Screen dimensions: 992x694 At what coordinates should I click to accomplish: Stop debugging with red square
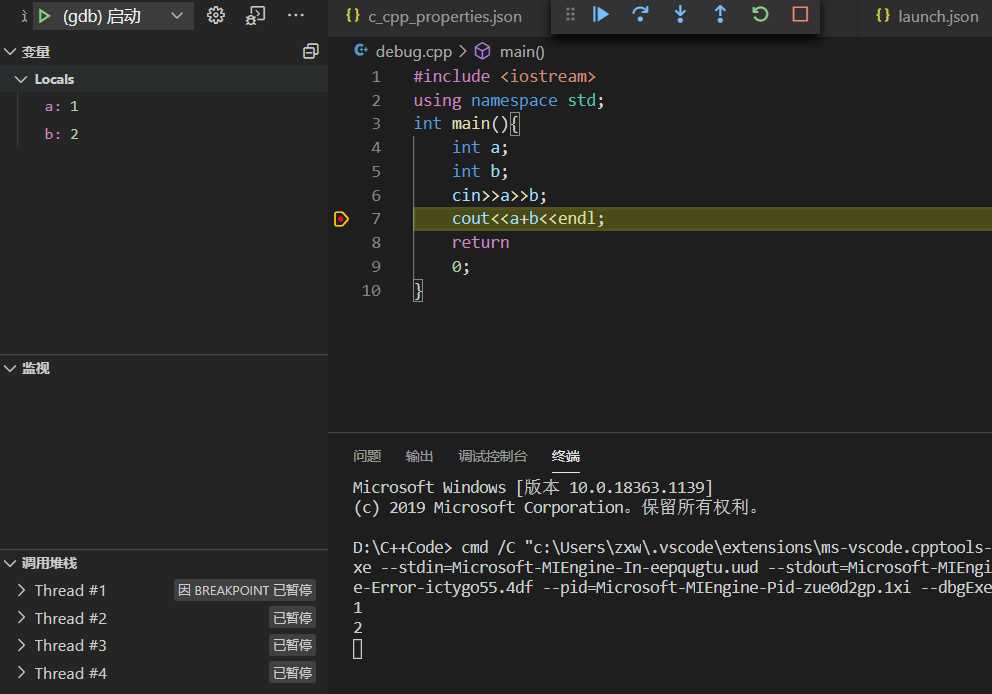coord(800,14)
